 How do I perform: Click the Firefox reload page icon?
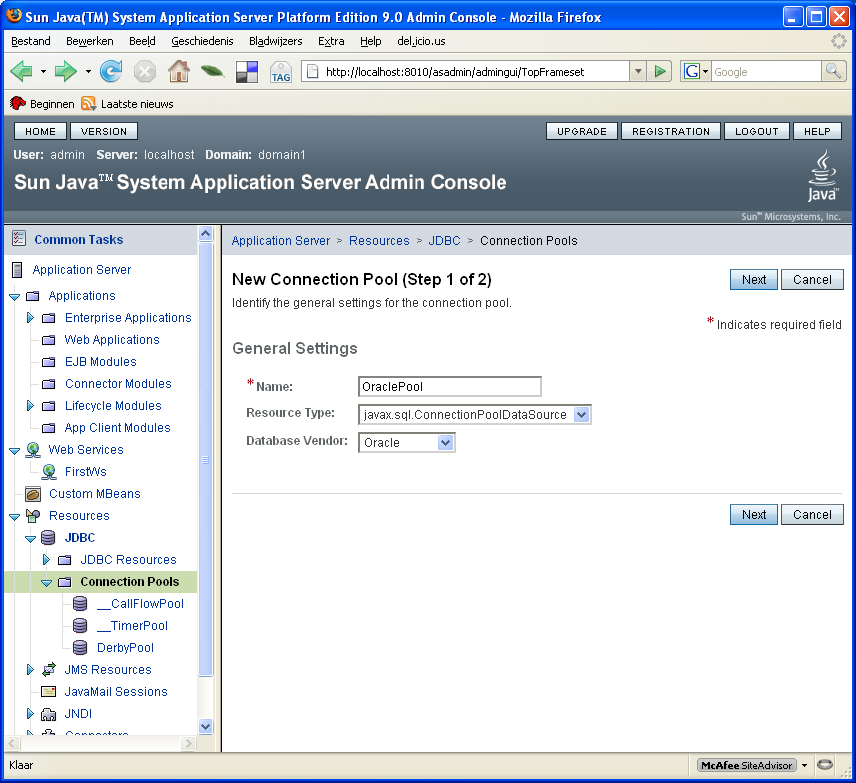pos(110,71)
